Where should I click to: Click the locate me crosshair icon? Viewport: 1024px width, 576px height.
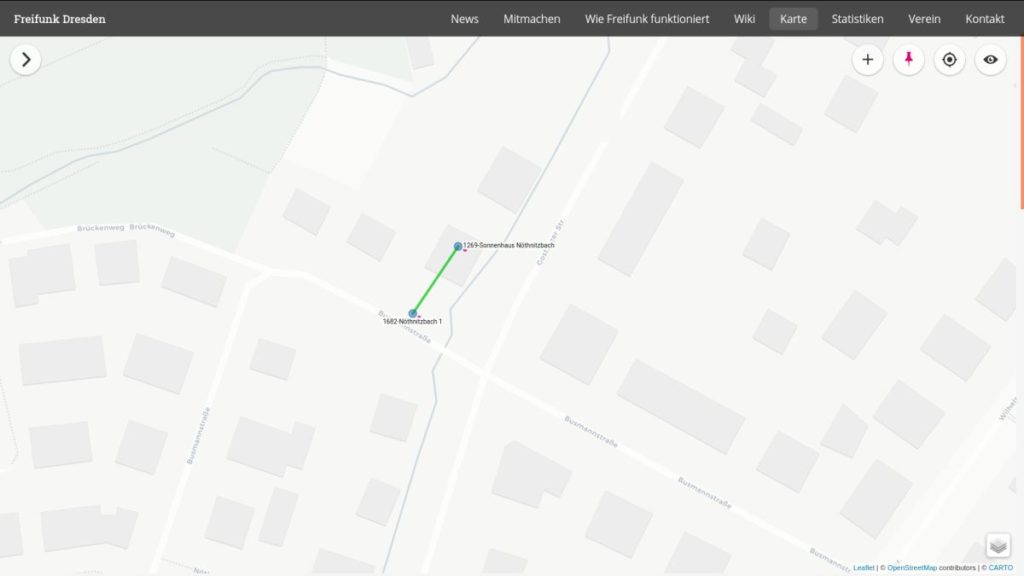(x=949, y=60)
